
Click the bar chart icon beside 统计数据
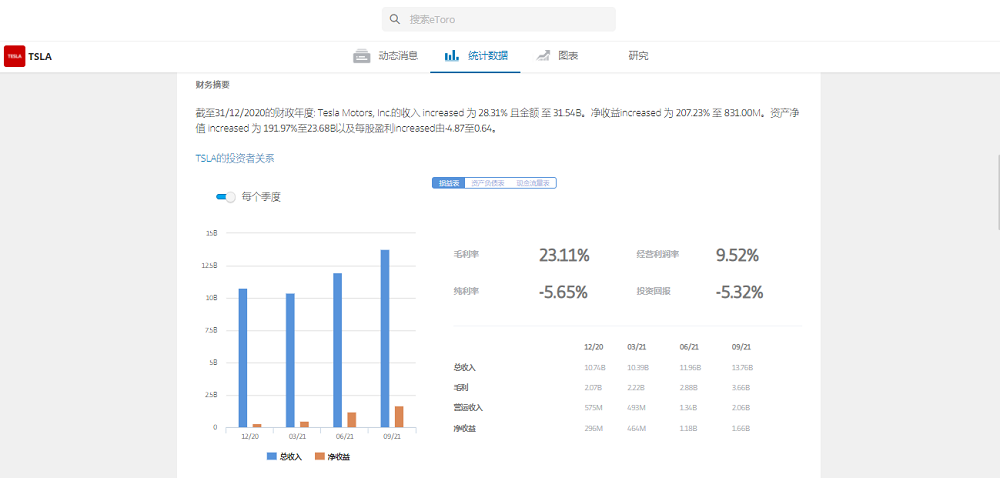tap(452, 55)
